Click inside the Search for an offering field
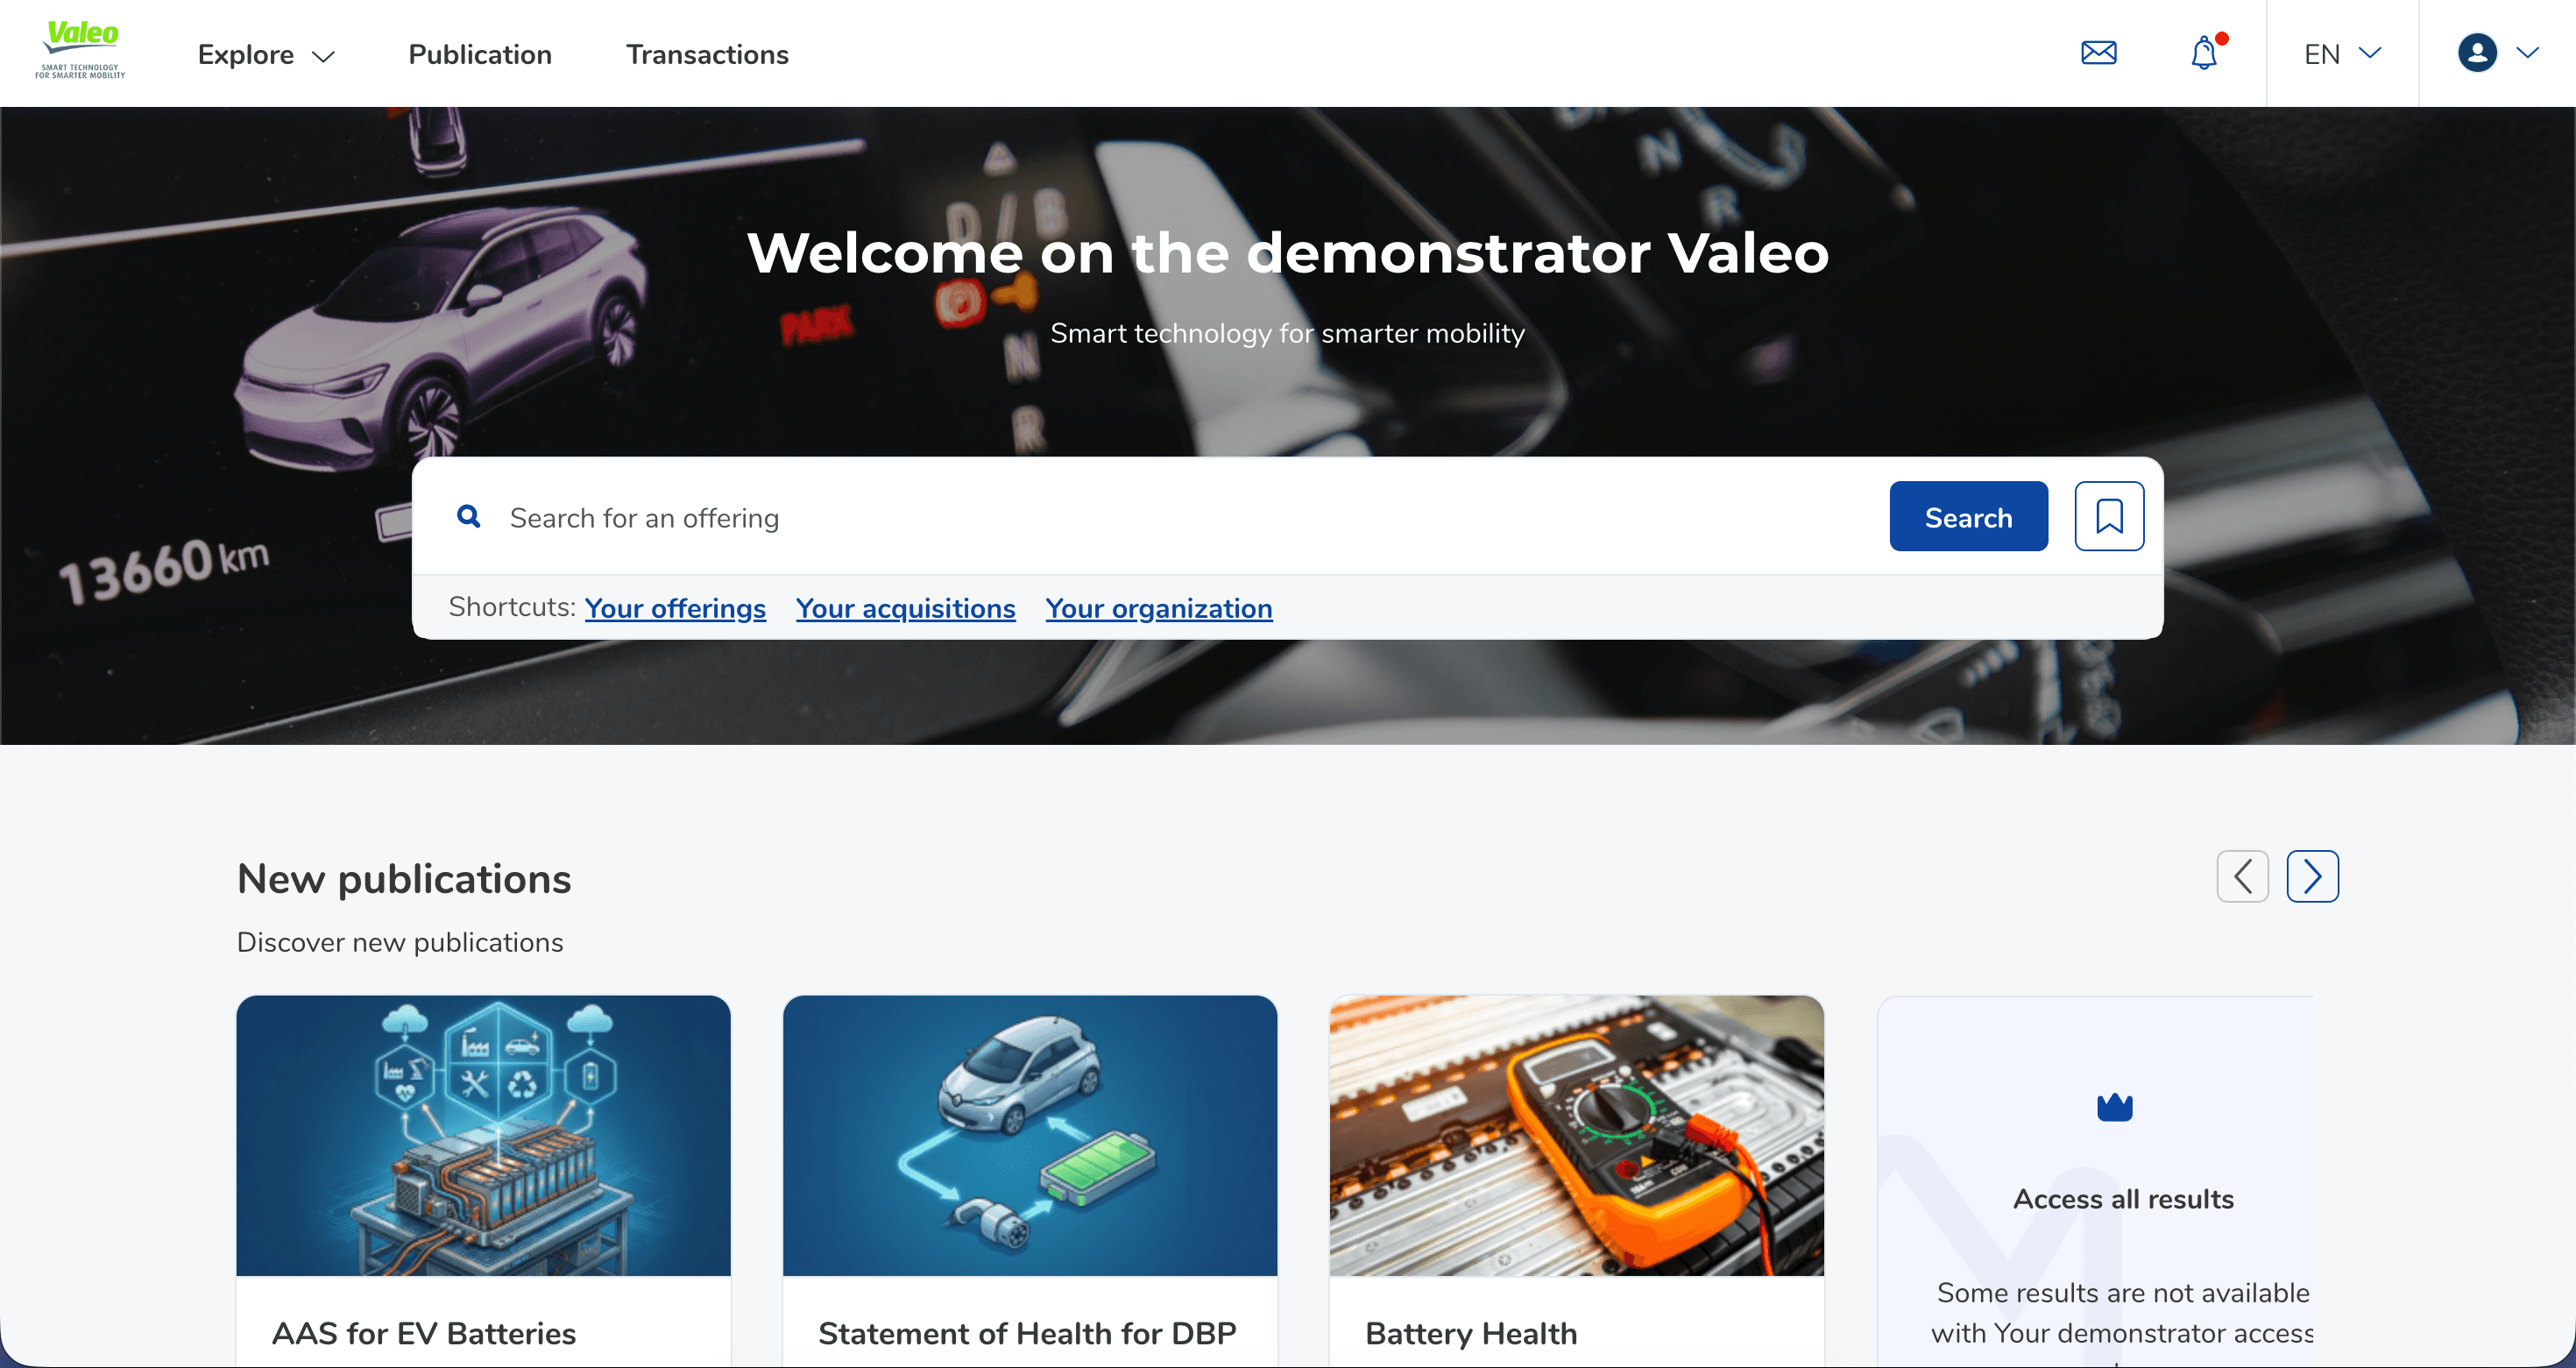Screen dimensions: 2576x1368 (x=900, y=517)
